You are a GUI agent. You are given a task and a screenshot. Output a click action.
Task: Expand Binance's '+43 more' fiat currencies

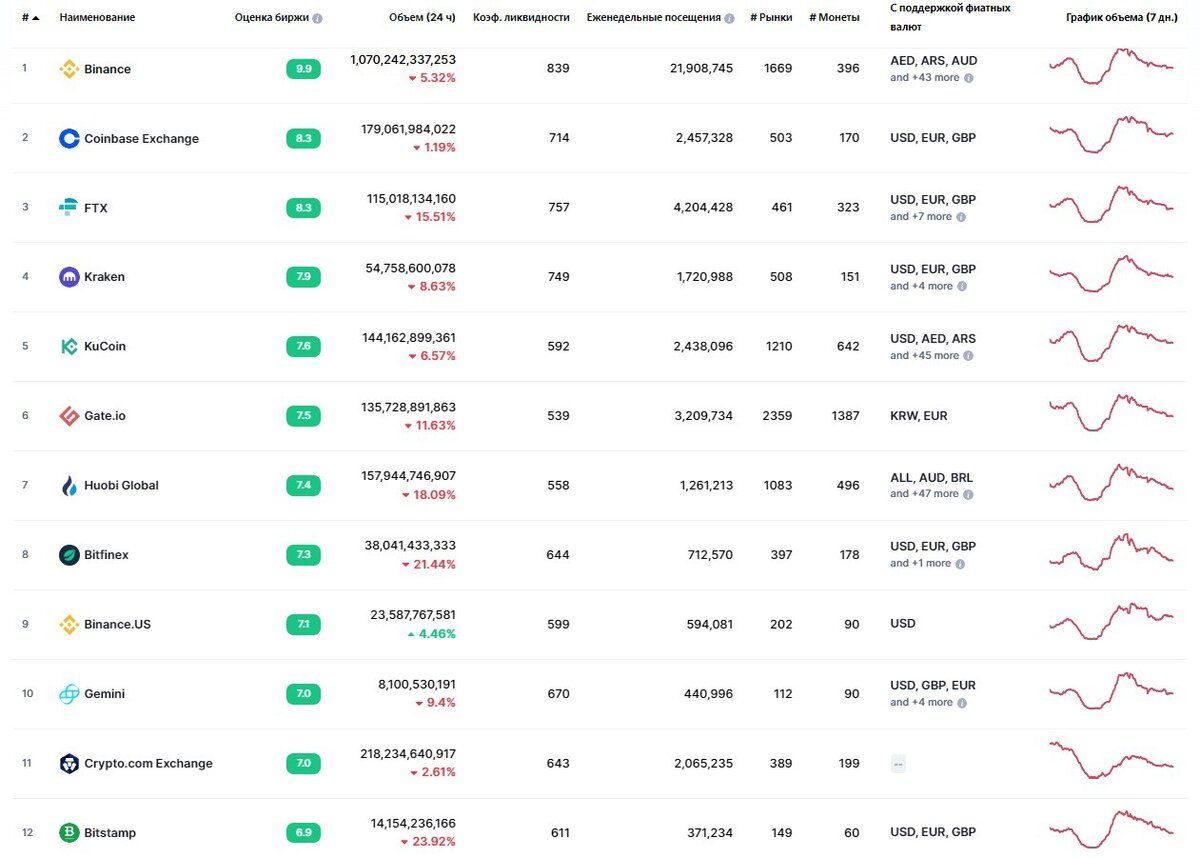pyautogui.click(x=930, y=77)
